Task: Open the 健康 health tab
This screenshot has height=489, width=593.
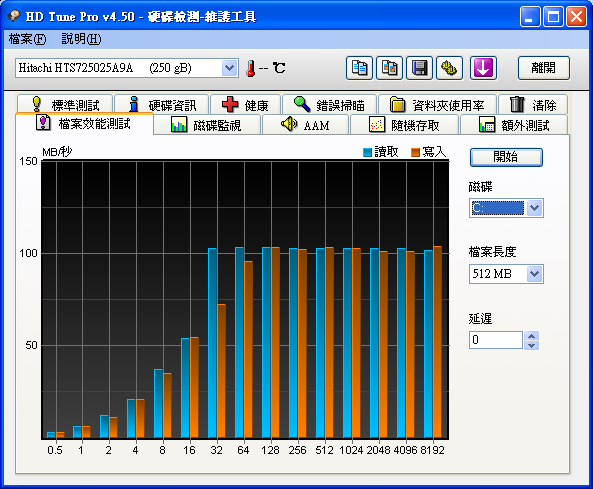Action: tap(245, 104)
